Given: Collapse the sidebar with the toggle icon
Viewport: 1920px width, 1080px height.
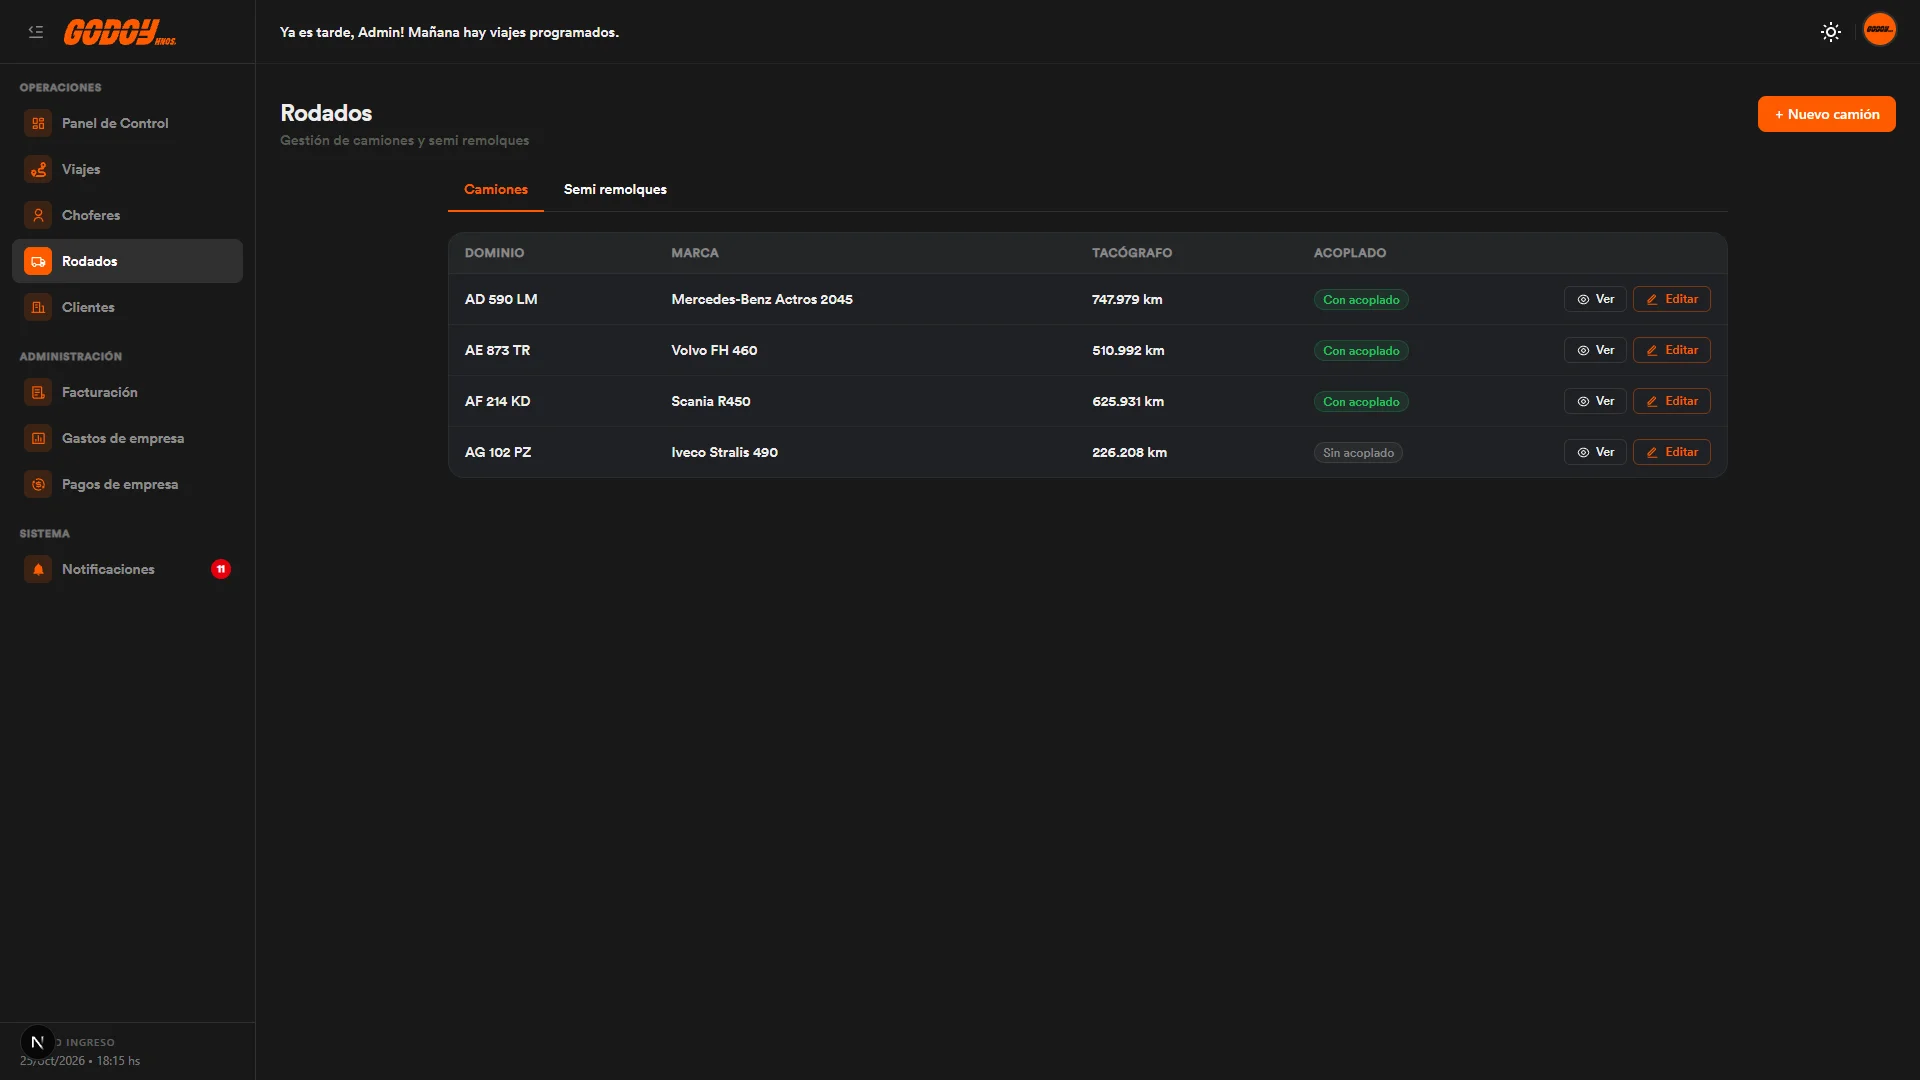Looking at the screenshot, I should pos(36,32).
